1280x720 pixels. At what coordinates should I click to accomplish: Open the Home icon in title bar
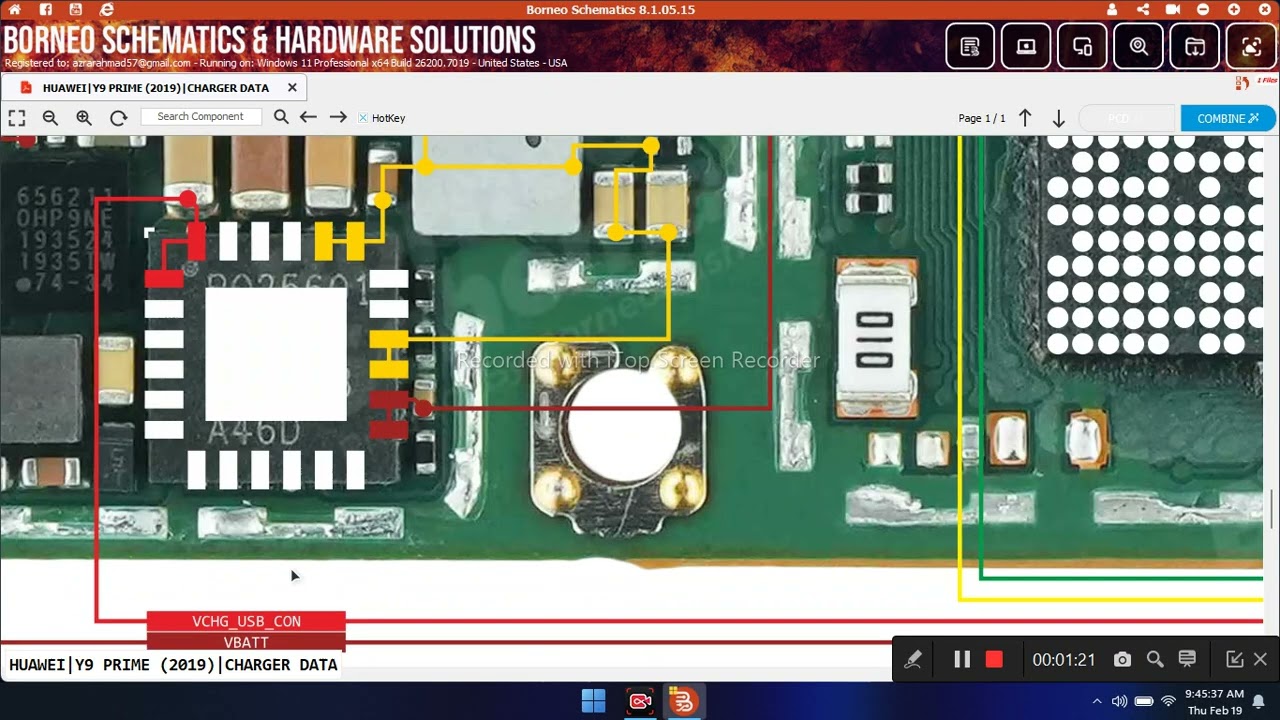coord(14,10)
